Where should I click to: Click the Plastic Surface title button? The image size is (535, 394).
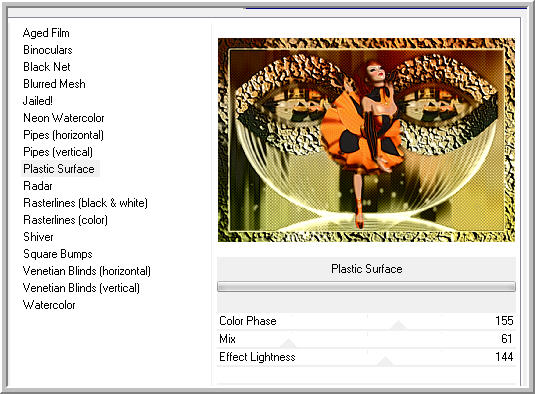click(366, 269)
